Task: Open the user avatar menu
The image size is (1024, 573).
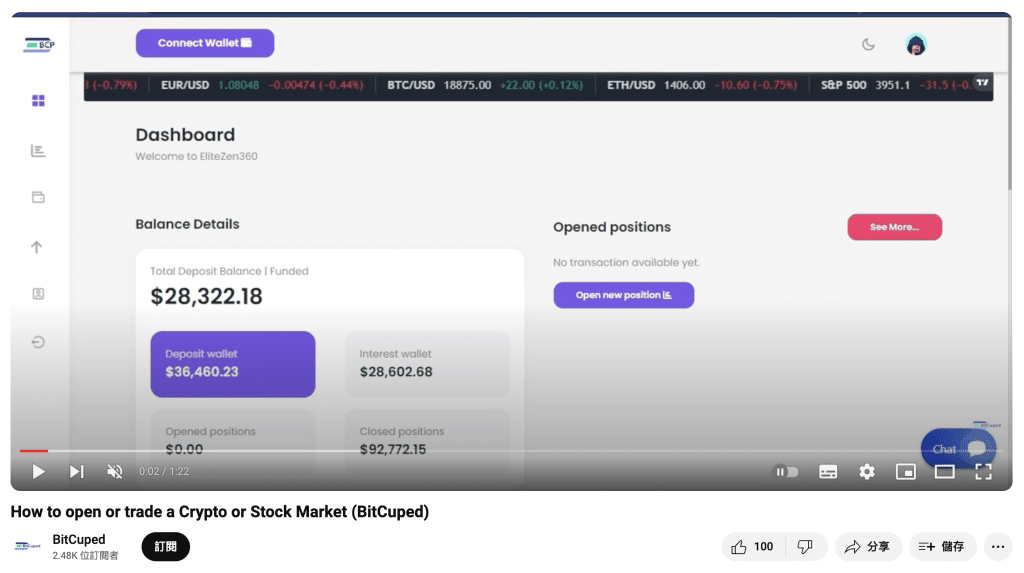Action: pos(916,44)
